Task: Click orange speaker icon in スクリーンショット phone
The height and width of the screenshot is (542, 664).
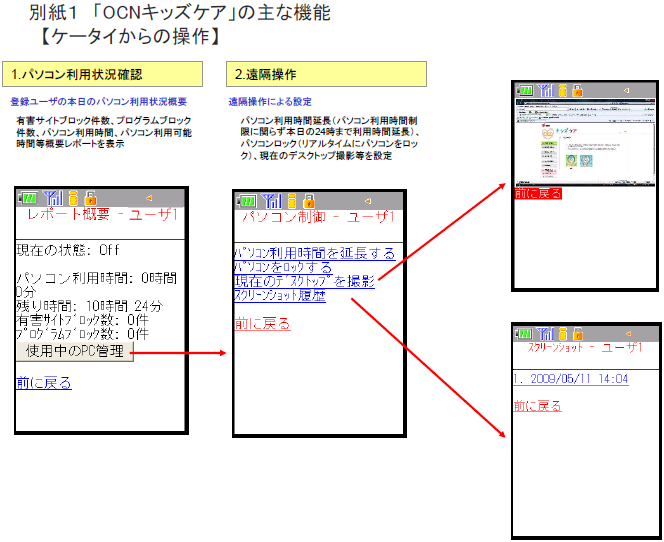Action: [628, 334]
